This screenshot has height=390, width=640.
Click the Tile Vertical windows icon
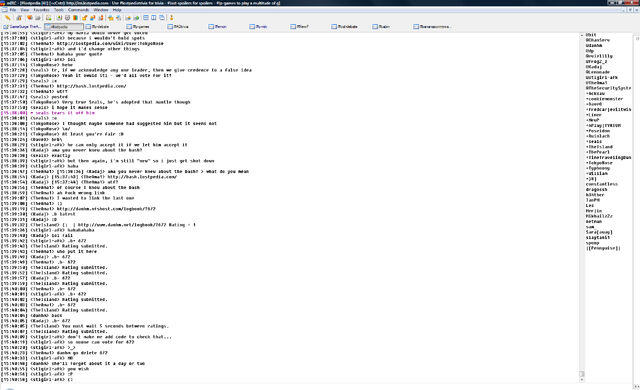pyautogui.click(x=153, y=18)
